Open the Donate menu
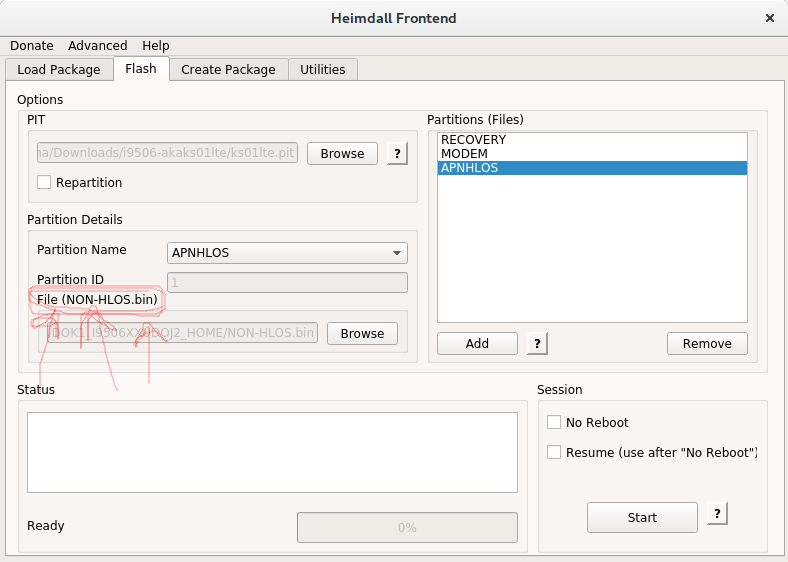788x562 pixels. tap(32, 46)
